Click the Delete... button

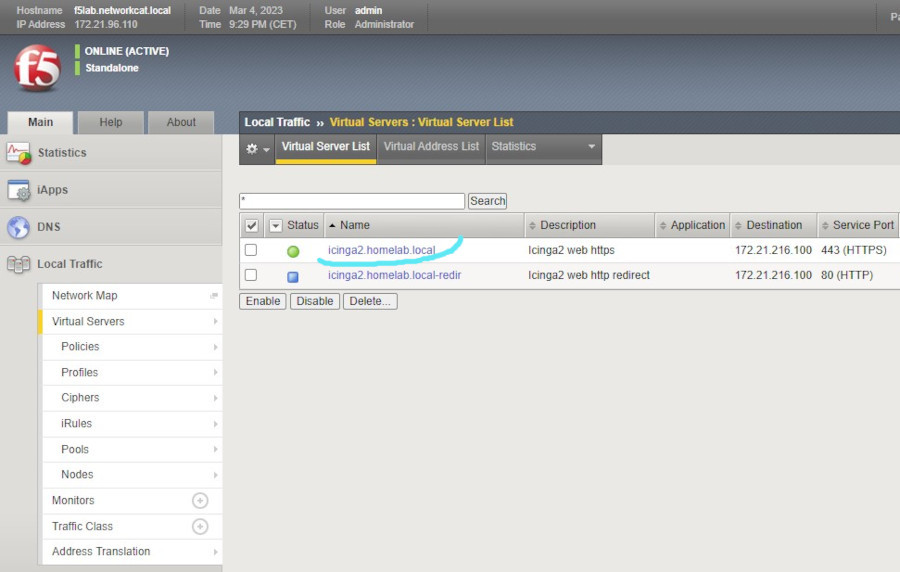pyautogui.click(x=370, y=301)
